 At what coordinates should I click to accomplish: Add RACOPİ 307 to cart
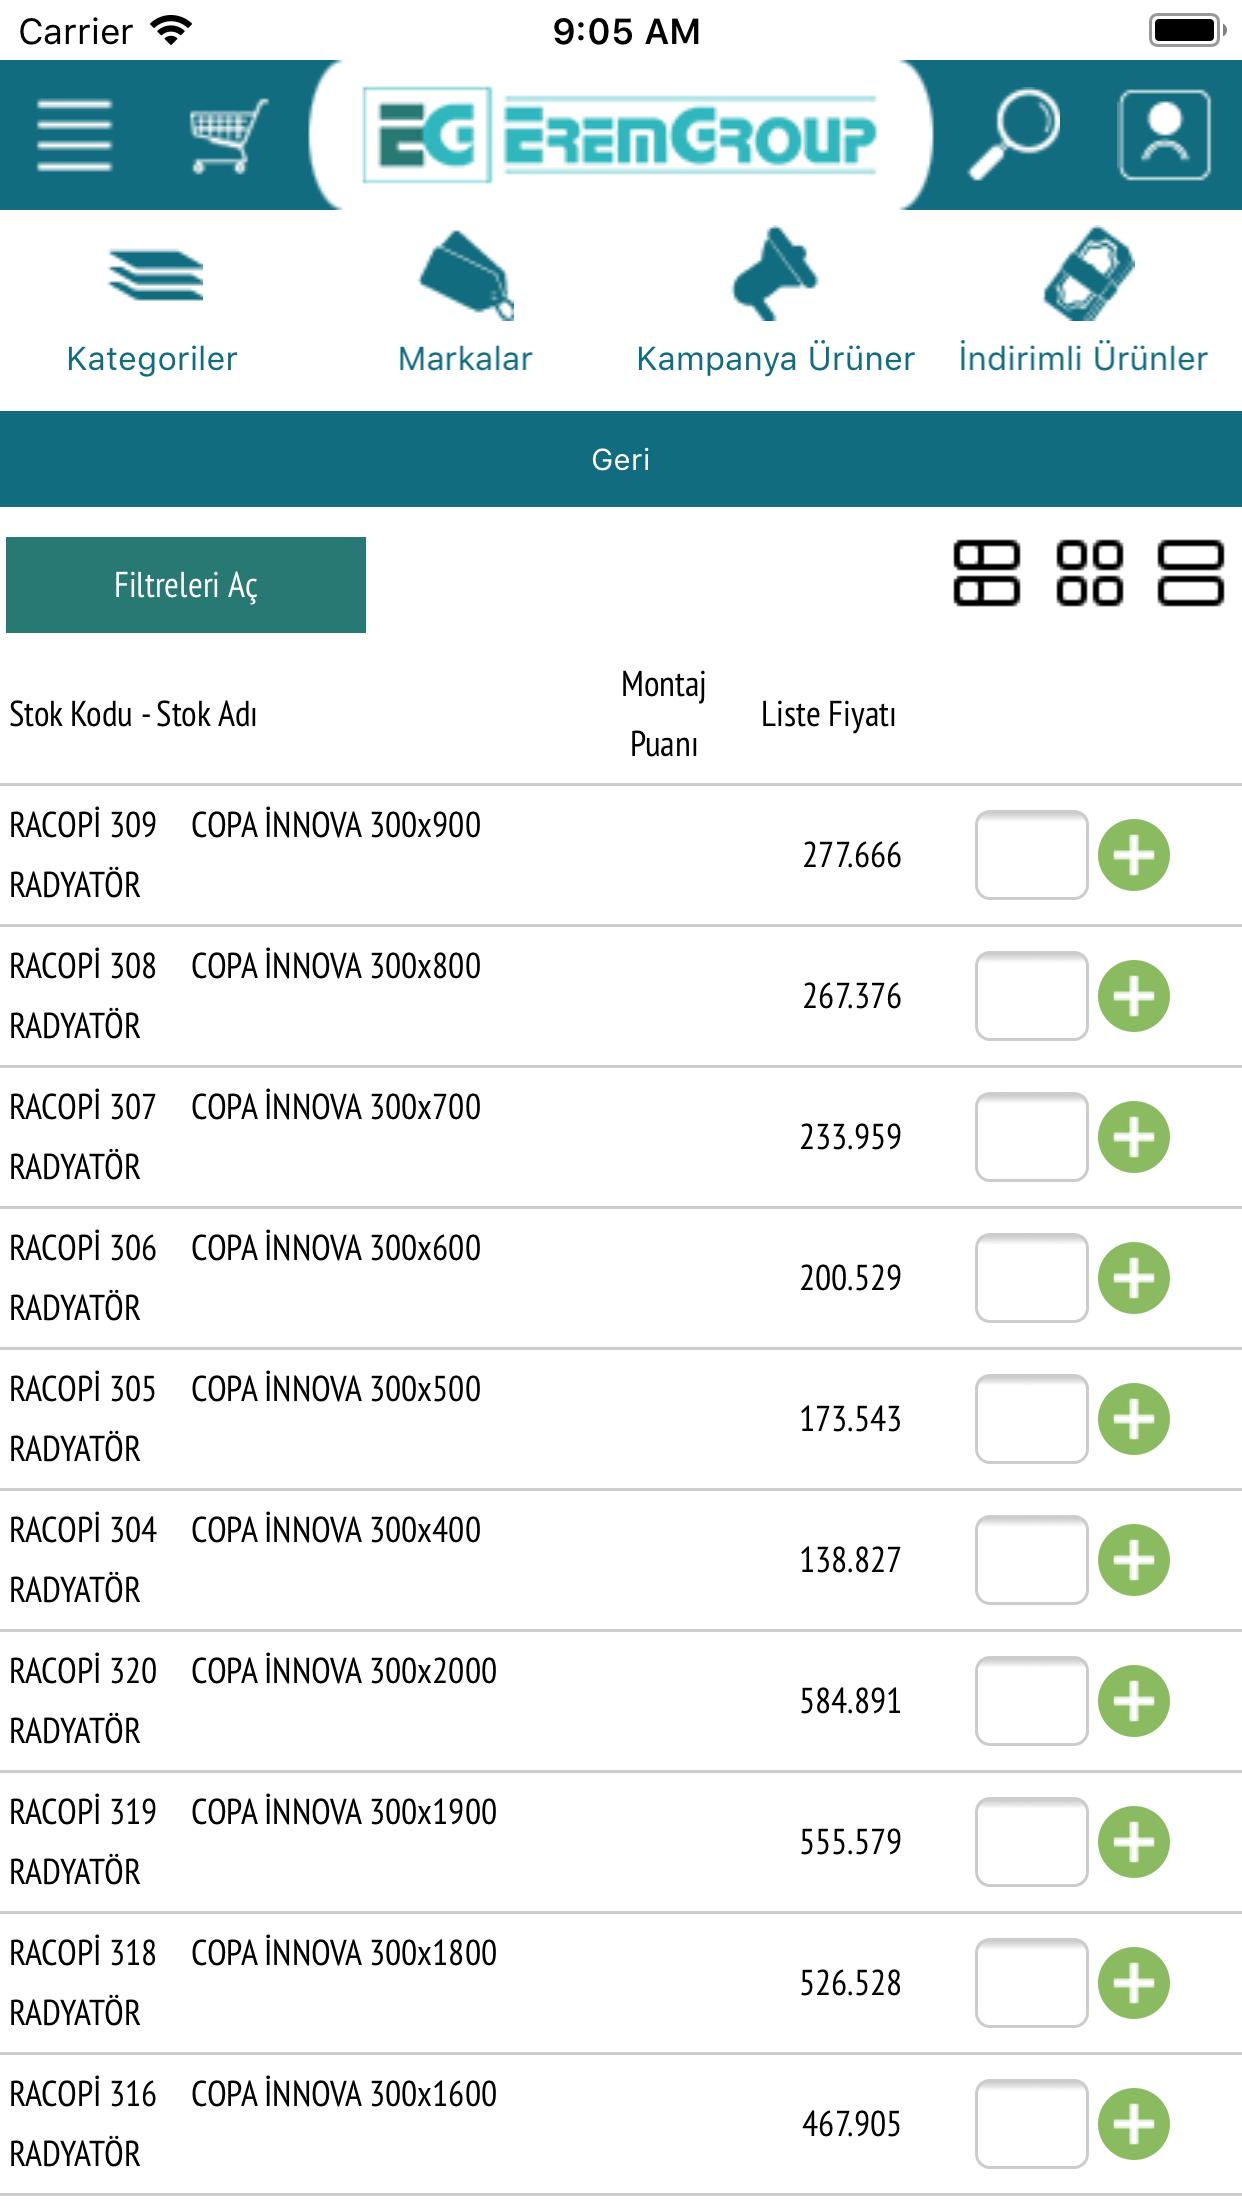click(x=1134, y=1137)
